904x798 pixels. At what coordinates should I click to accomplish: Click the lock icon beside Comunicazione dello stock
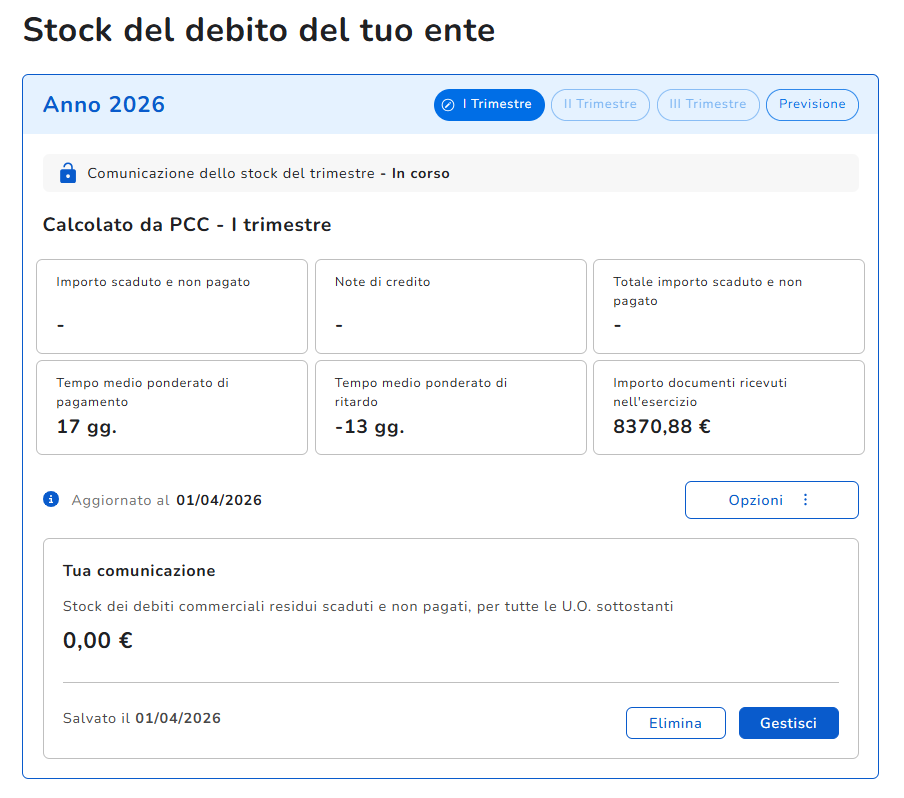tap(68, 173)
